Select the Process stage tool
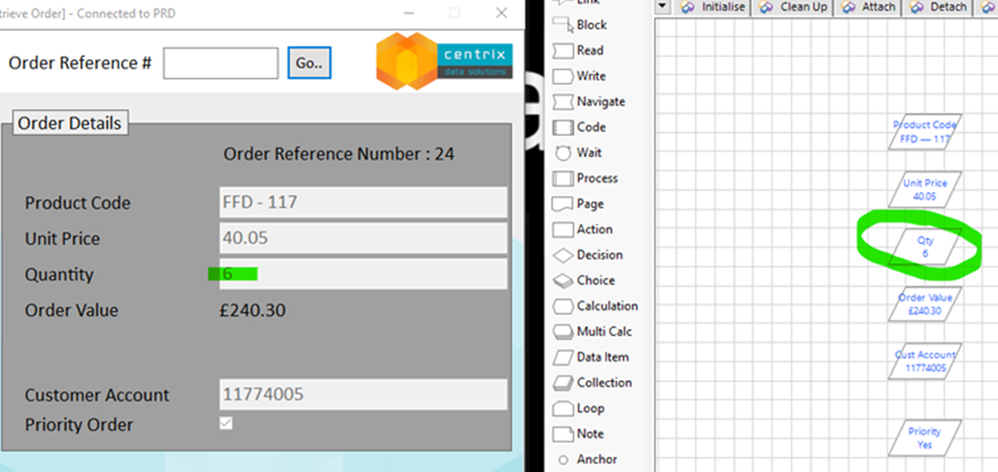 [x=586, y=178]
